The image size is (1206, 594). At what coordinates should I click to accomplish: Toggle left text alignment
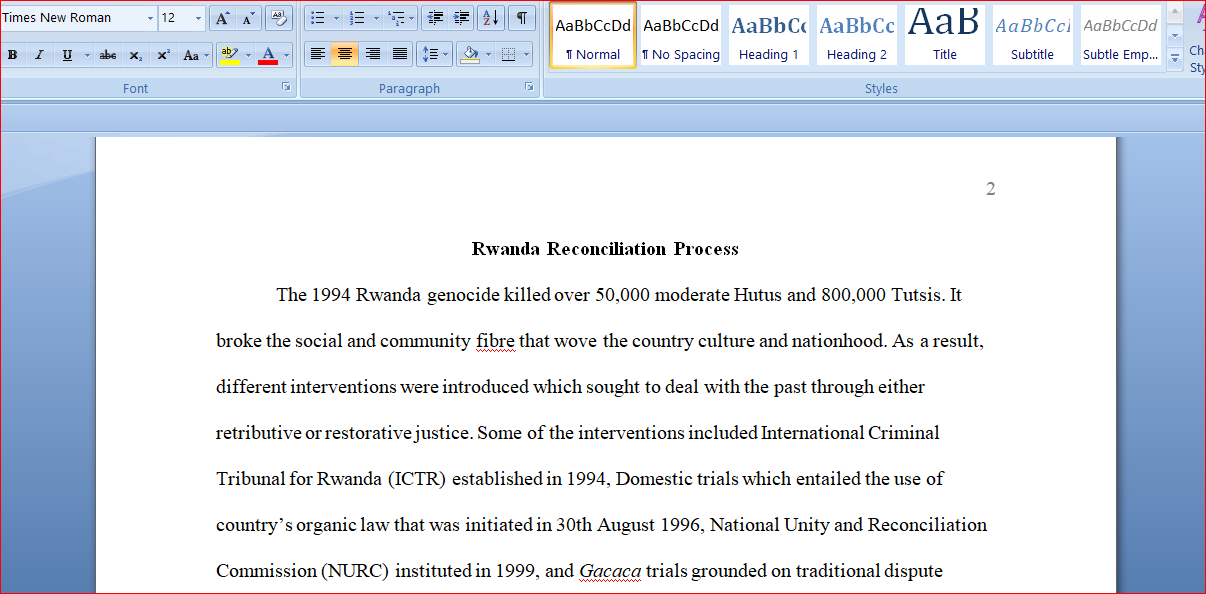coord(317,54)
